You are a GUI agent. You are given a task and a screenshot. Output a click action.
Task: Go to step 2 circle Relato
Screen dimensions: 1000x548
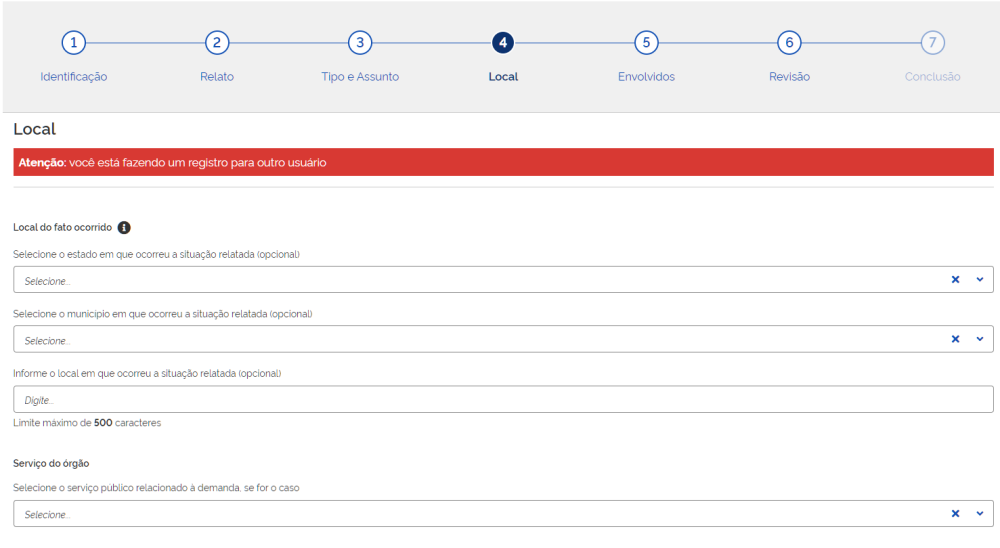point(217,43)
